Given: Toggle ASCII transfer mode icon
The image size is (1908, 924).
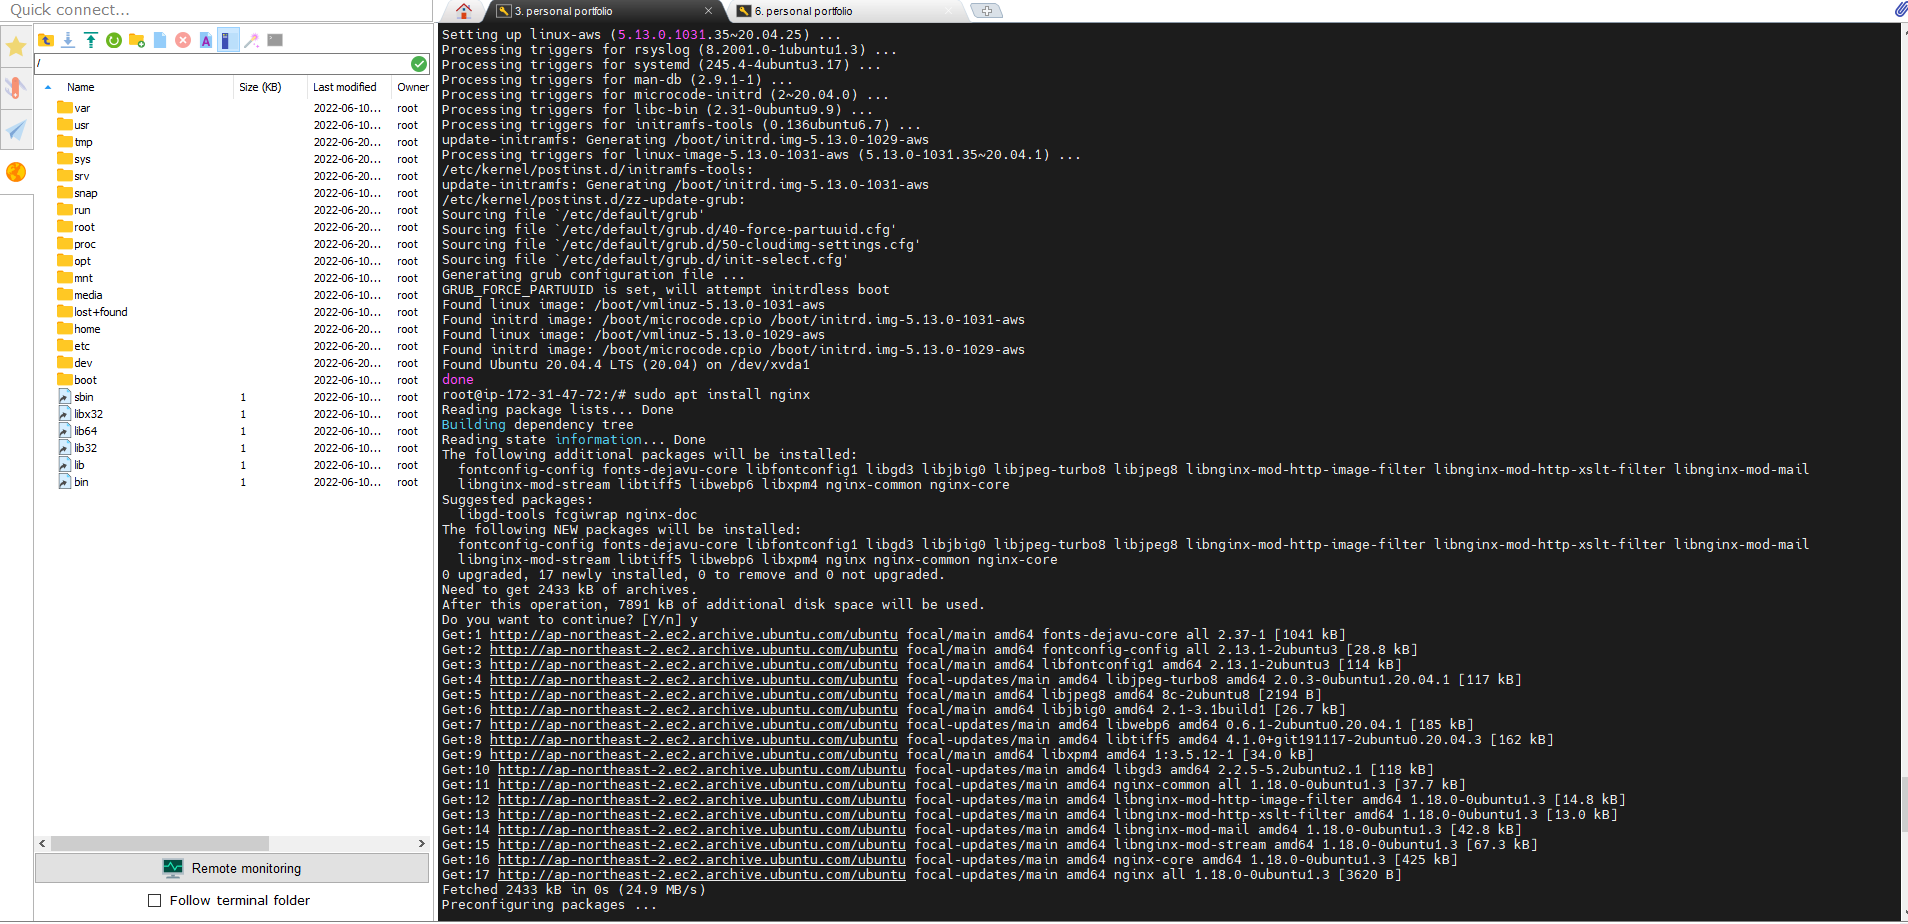Looking at the screenshot, I should click(x=206, y=40).
